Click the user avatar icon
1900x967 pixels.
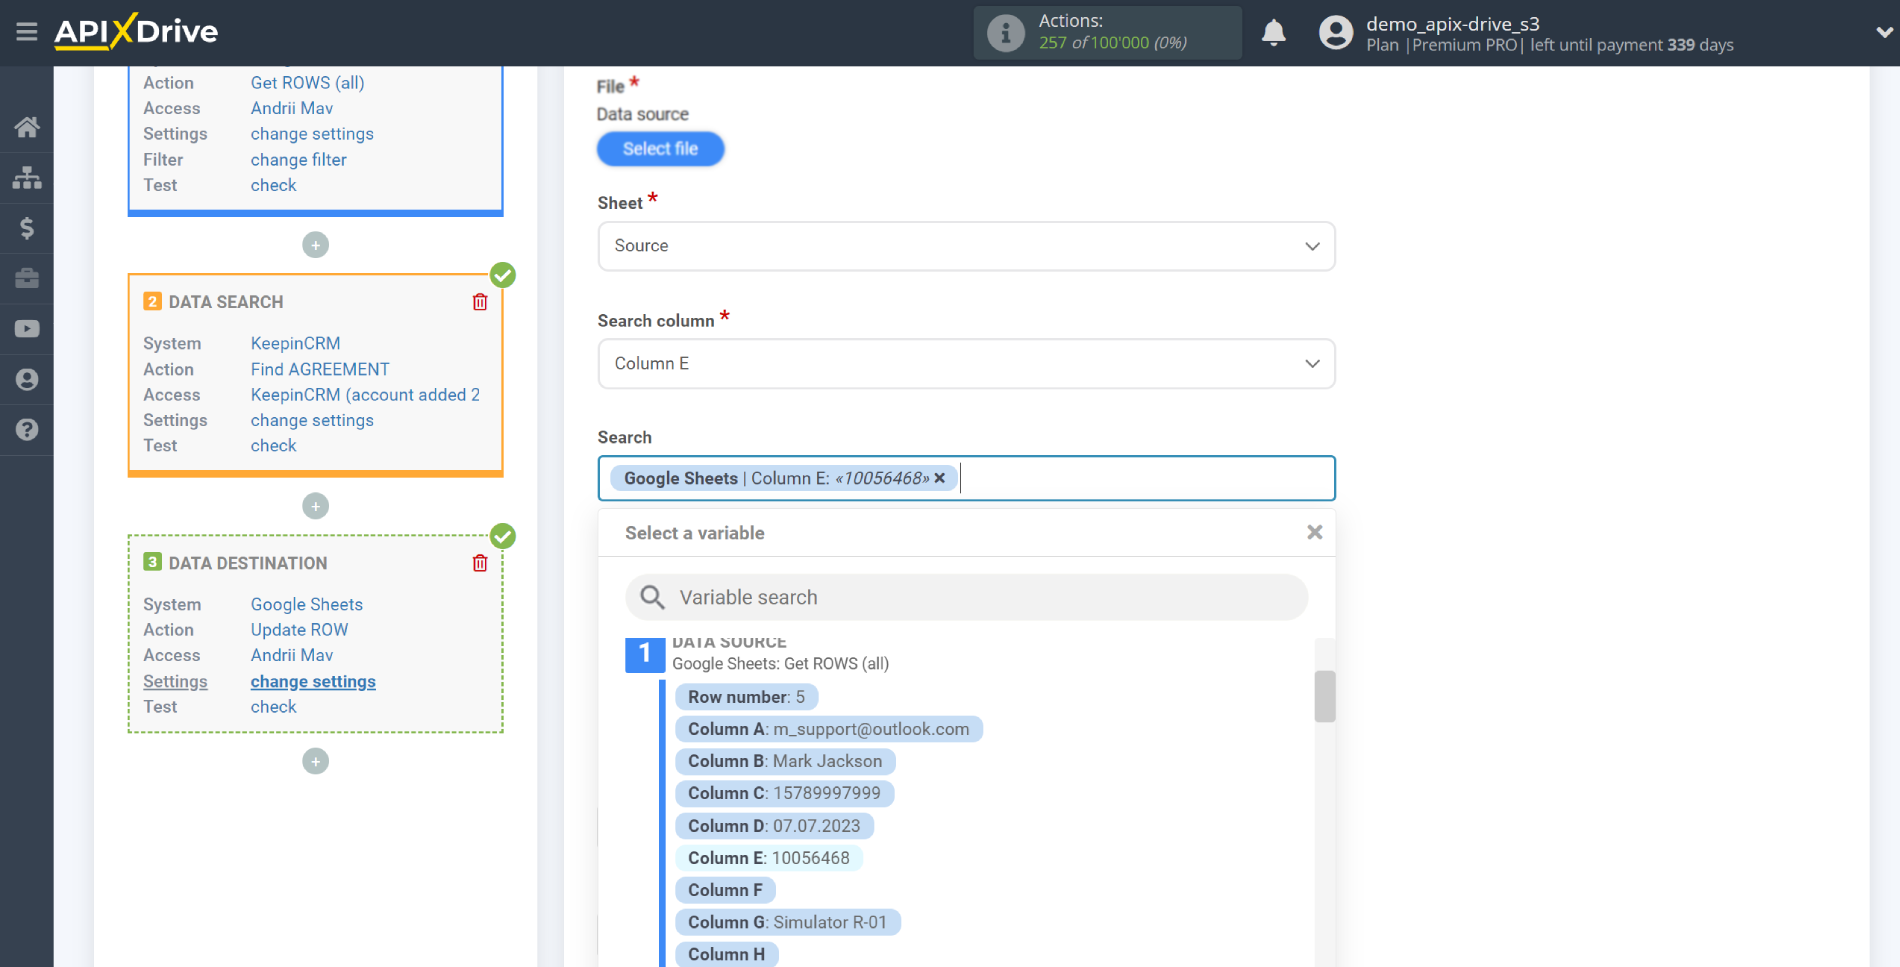point(1335,33)
